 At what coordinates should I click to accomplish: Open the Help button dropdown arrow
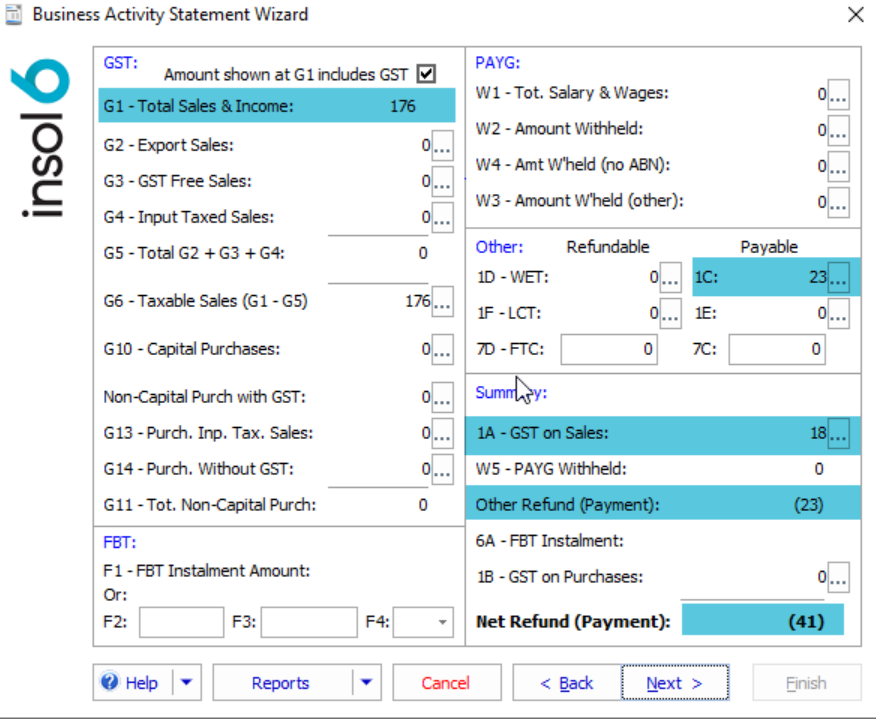[x=187, y=683]
